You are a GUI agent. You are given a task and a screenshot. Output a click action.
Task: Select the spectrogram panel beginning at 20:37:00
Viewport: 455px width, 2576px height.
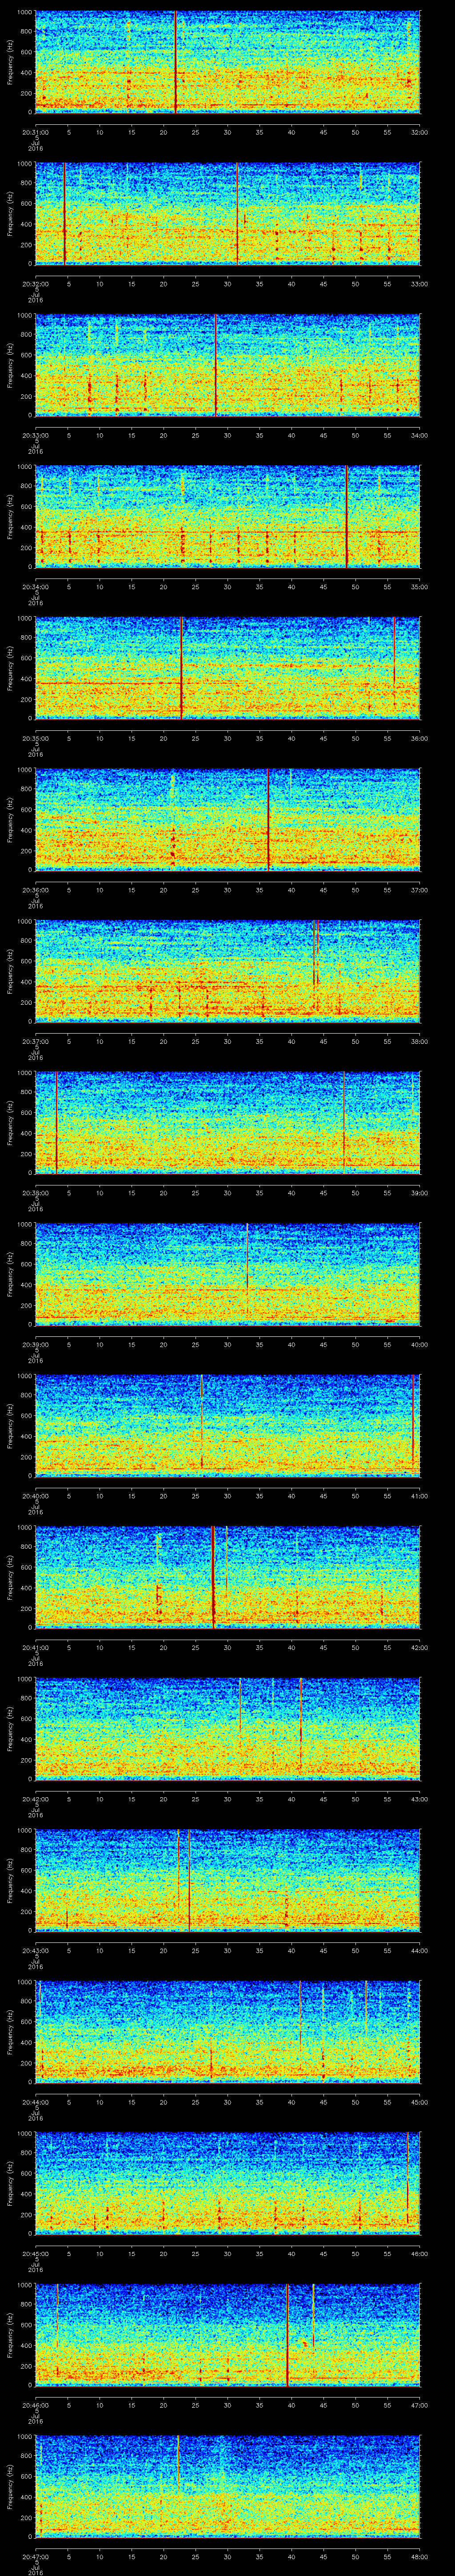click(x=227, y=970)
